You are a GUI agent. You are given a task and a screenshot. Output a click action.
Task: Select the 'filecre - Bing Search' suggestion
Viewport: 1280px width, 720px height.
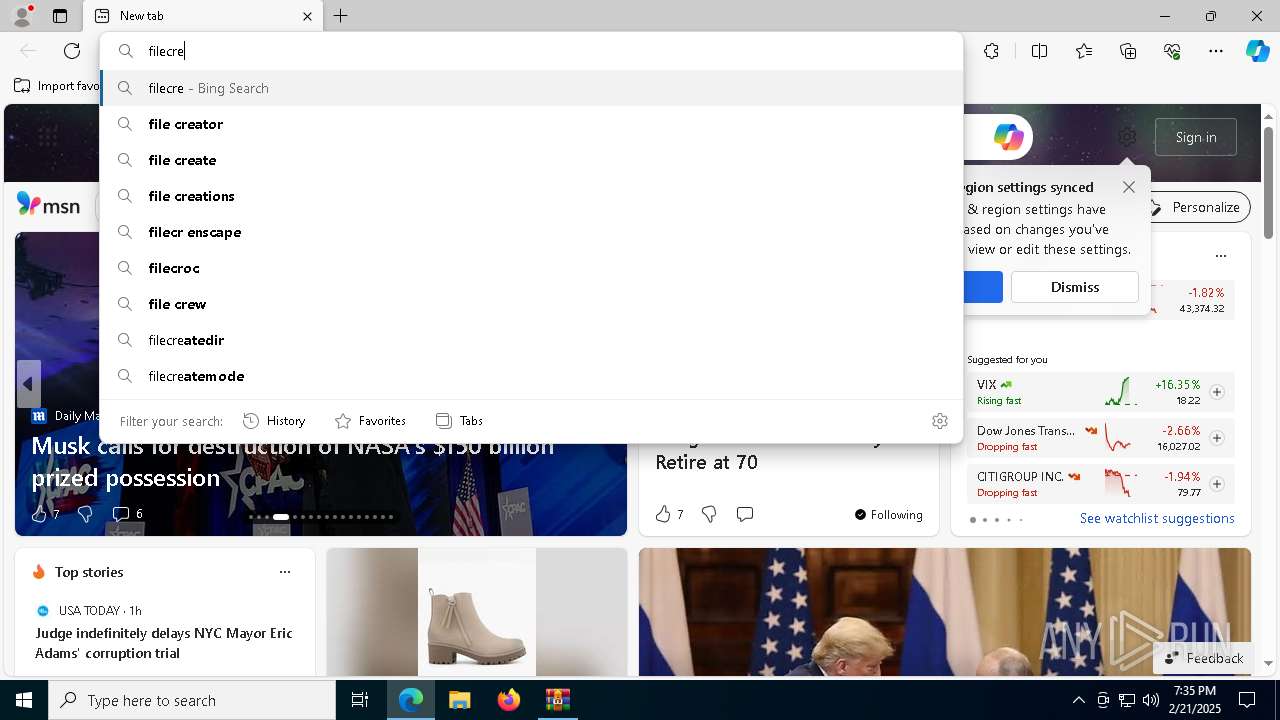pos(532,88)
